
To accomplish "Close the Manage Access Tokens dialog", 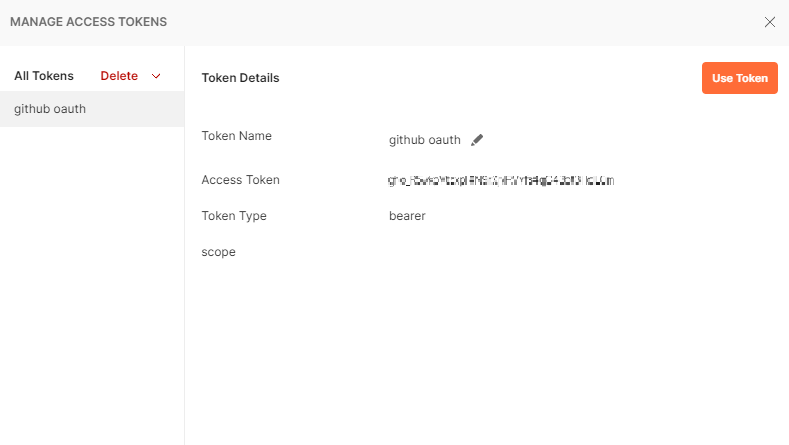I will (x=769, y=22).
